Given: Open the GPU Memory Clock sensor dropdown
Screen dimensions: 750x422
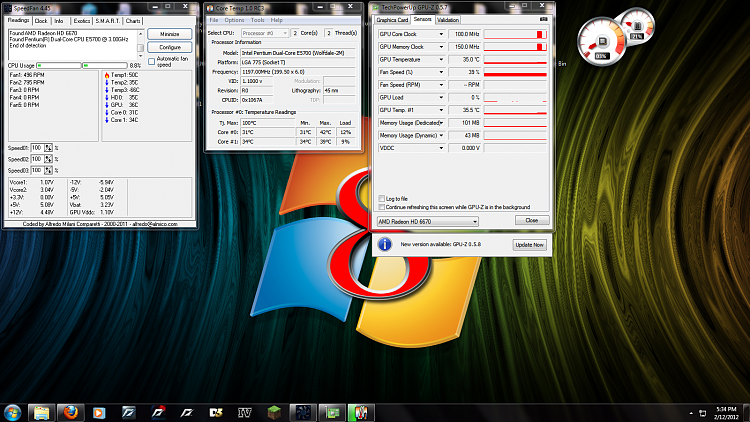Looking at the screenshot, I should [441, 47].
